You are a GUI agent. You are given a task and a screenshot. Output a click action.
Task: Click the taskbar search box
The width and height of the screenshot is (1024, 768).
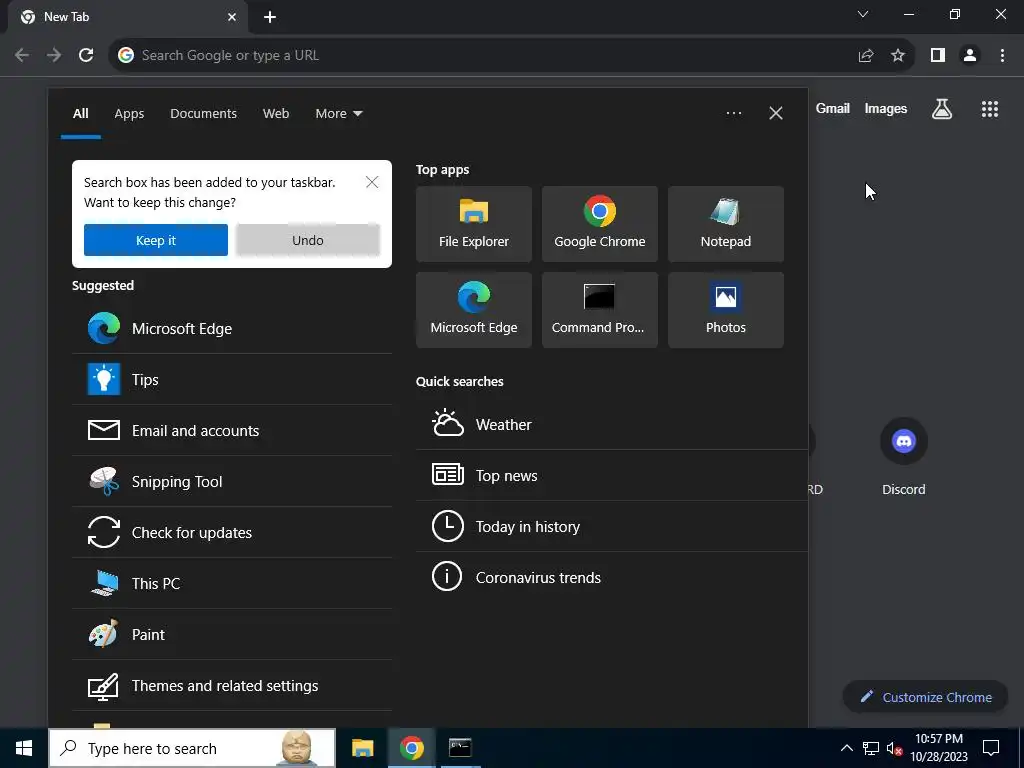click(192, 748)
